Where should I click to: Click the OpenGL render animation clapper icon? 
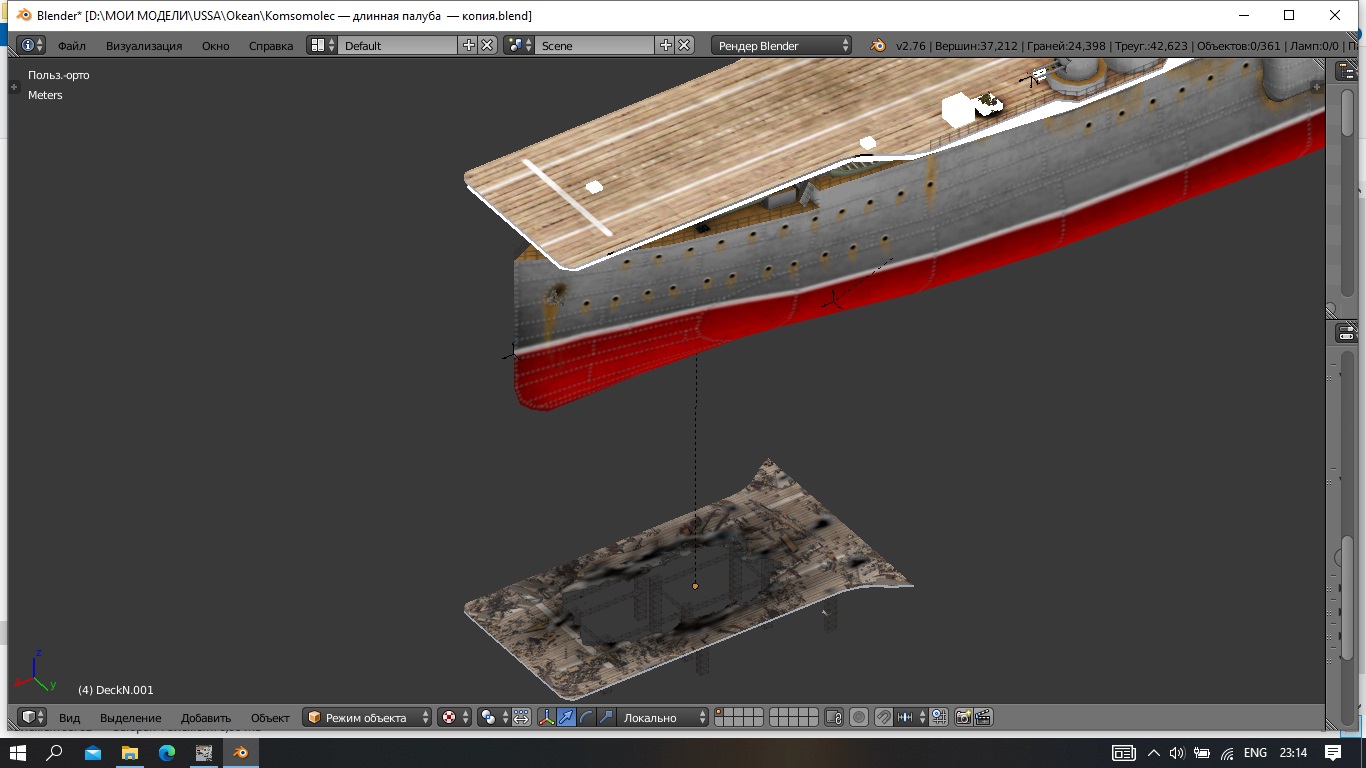982,717
